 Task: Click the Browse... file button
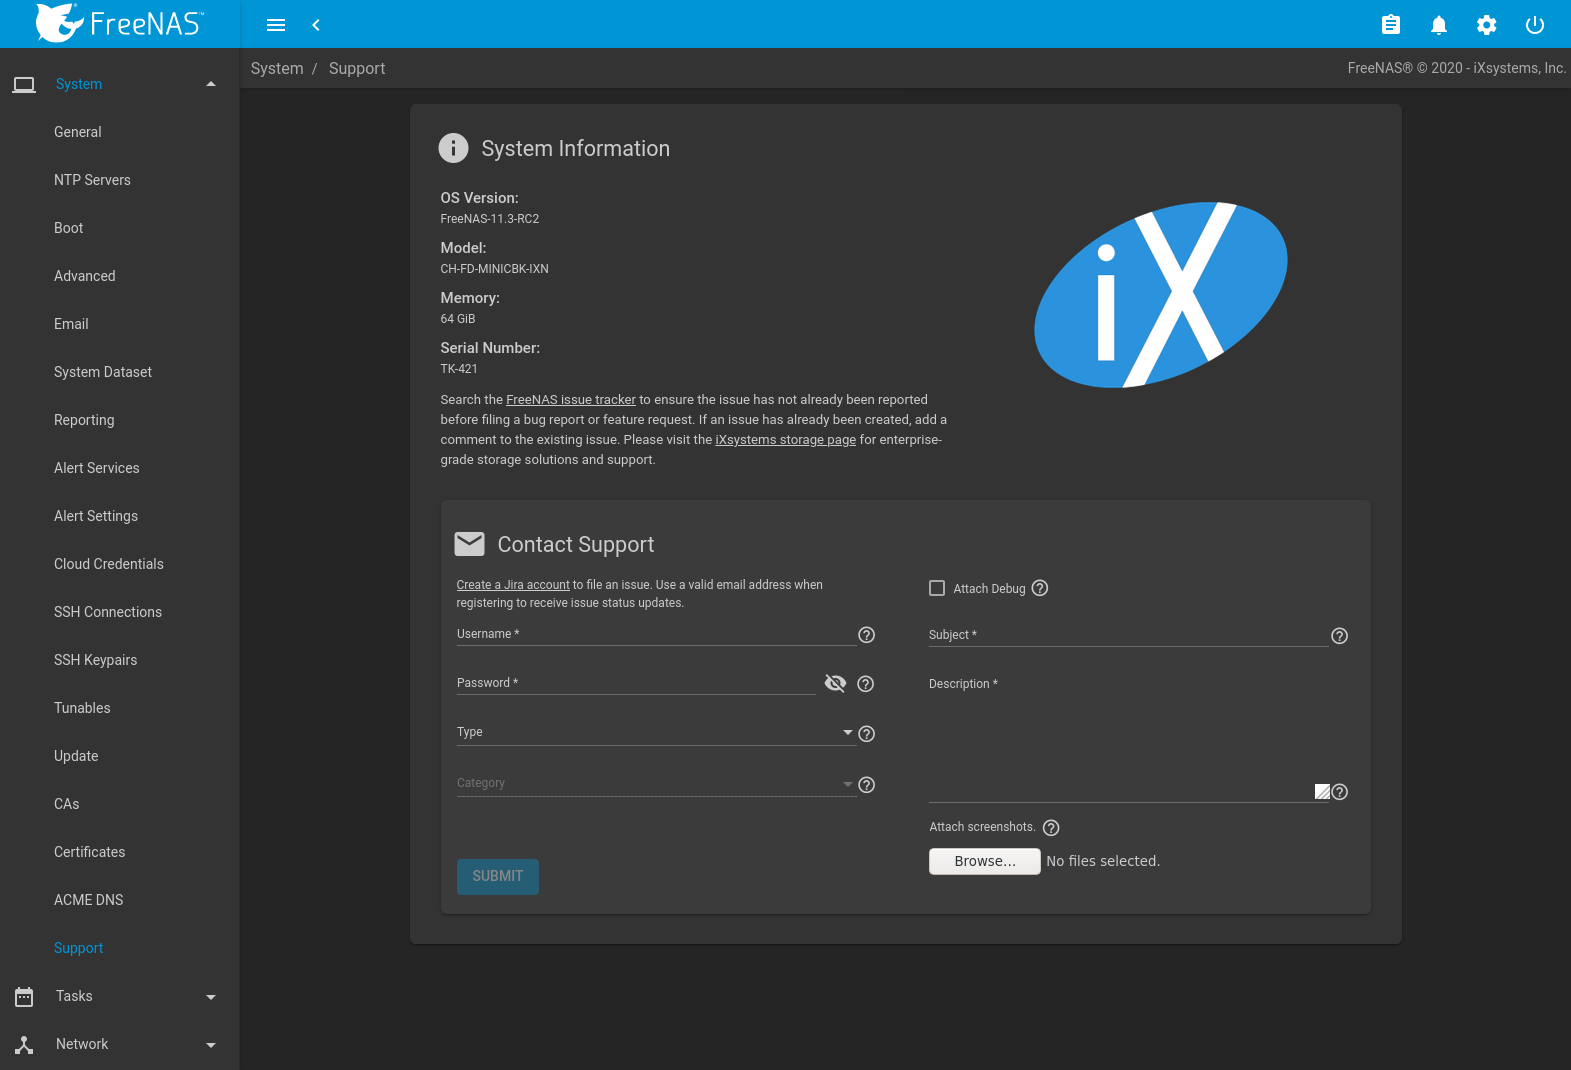tap(984, 861)
